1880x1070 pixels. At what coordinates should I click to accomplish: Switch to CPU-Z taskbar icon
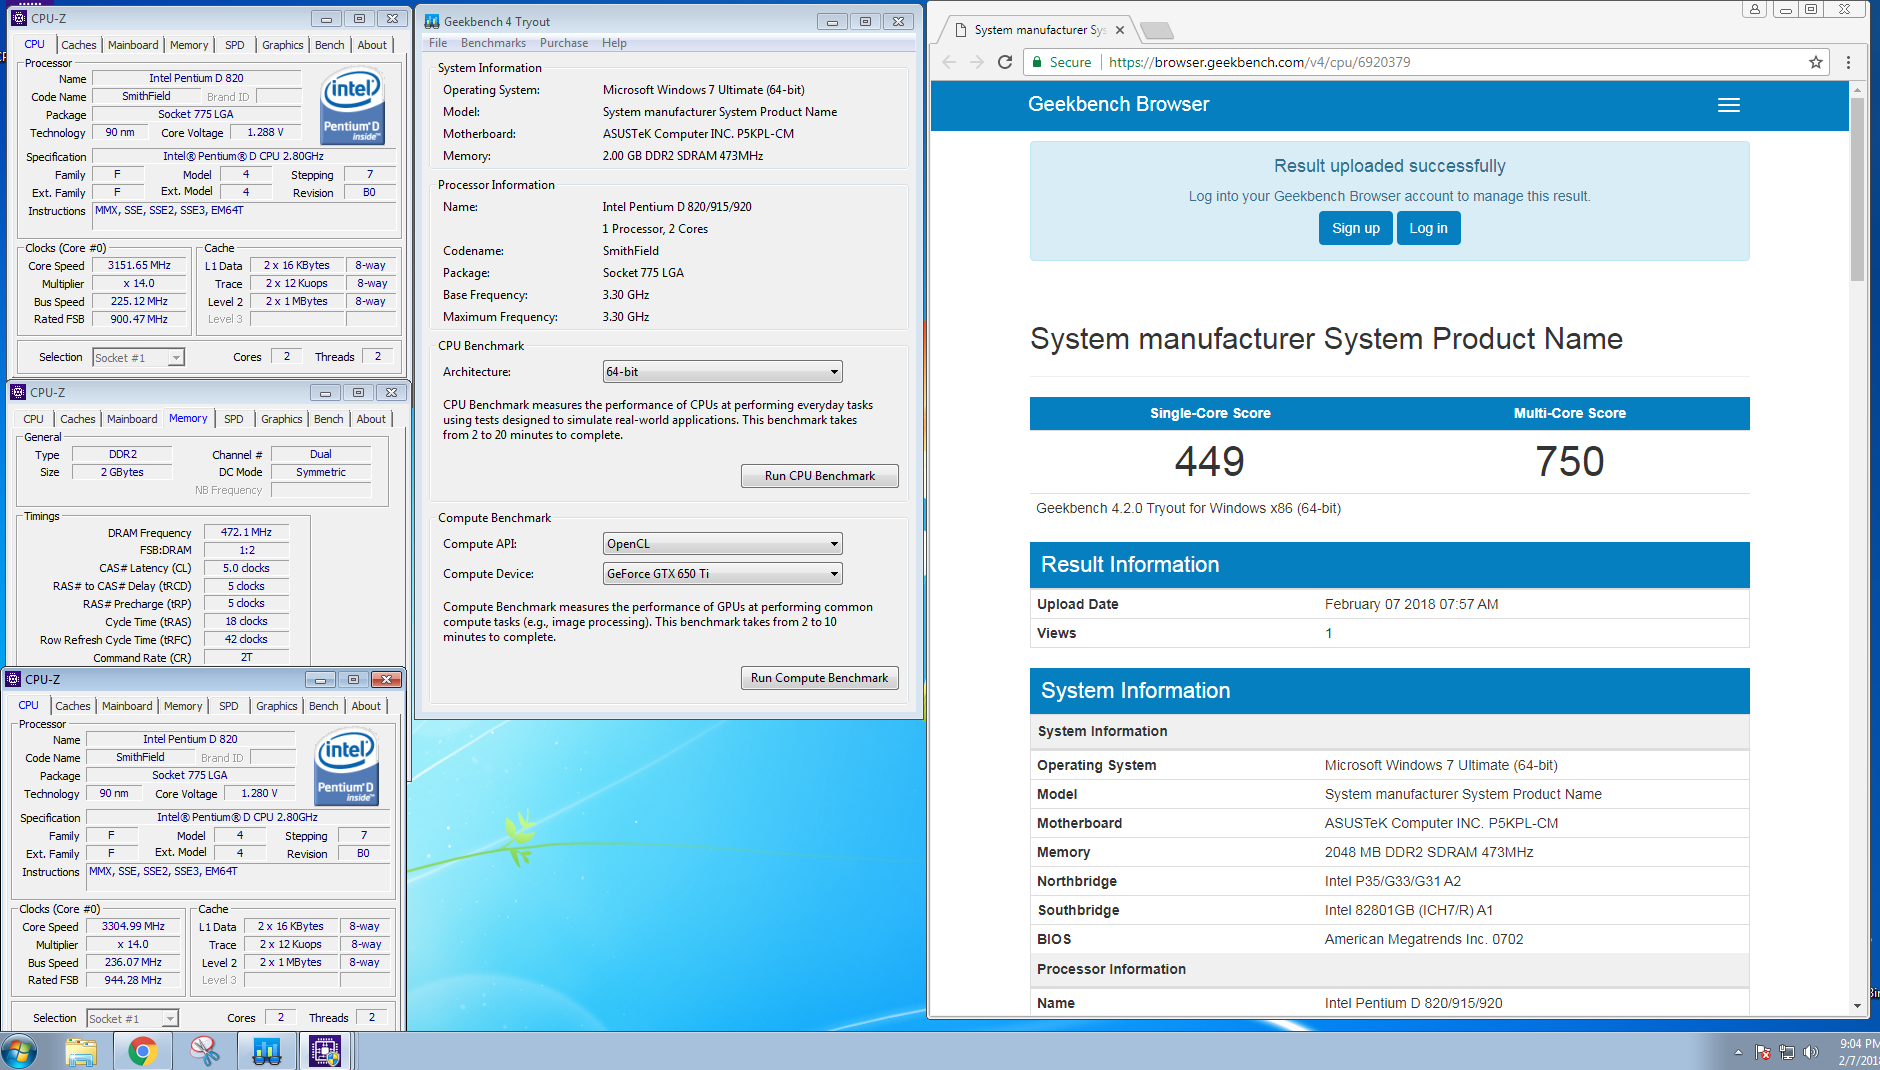coord(325,1051)
